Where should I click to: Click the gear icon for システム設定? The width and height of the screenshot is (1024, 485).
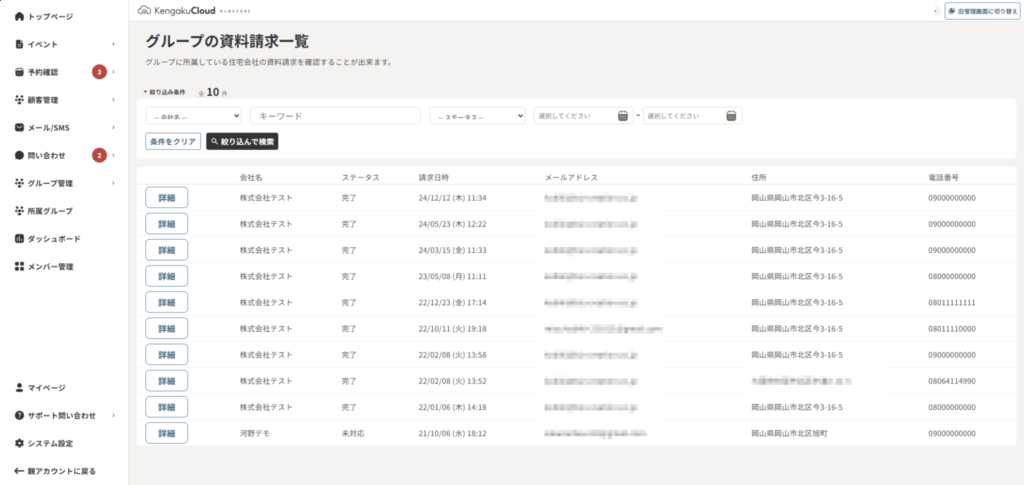pyautogui.click(x=19, y=443)
